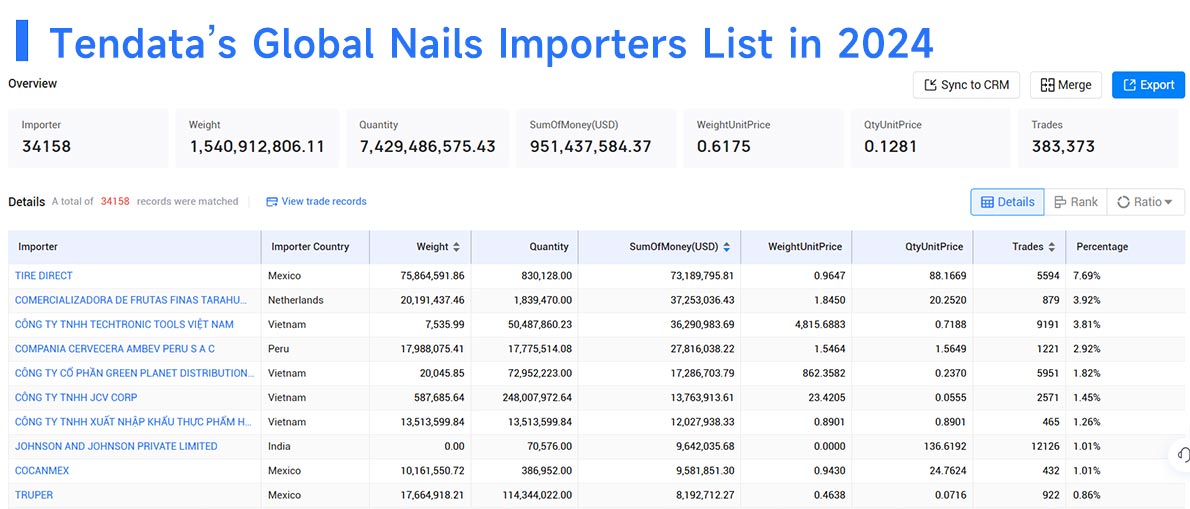Click the 248,007,972.64 quantity cell
1190x509 pixels.
coord(526,397)
